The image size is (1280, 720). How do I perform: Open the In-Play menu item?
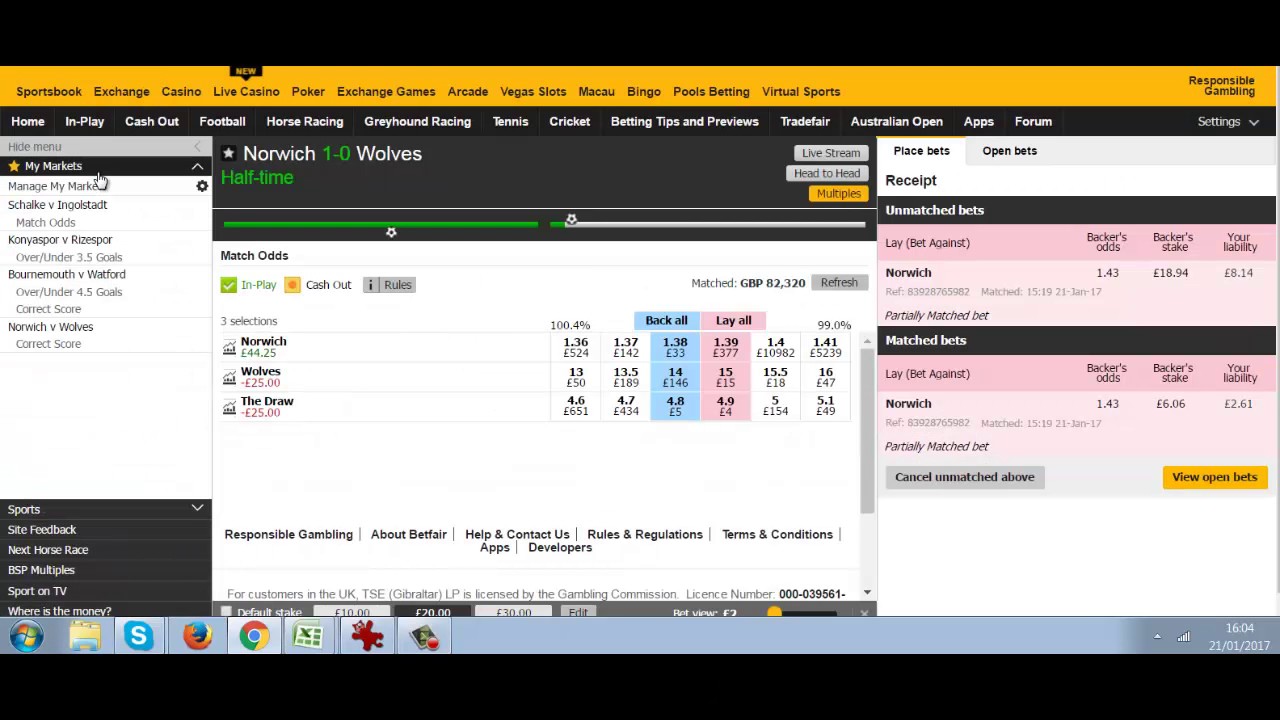pos(84,122)
